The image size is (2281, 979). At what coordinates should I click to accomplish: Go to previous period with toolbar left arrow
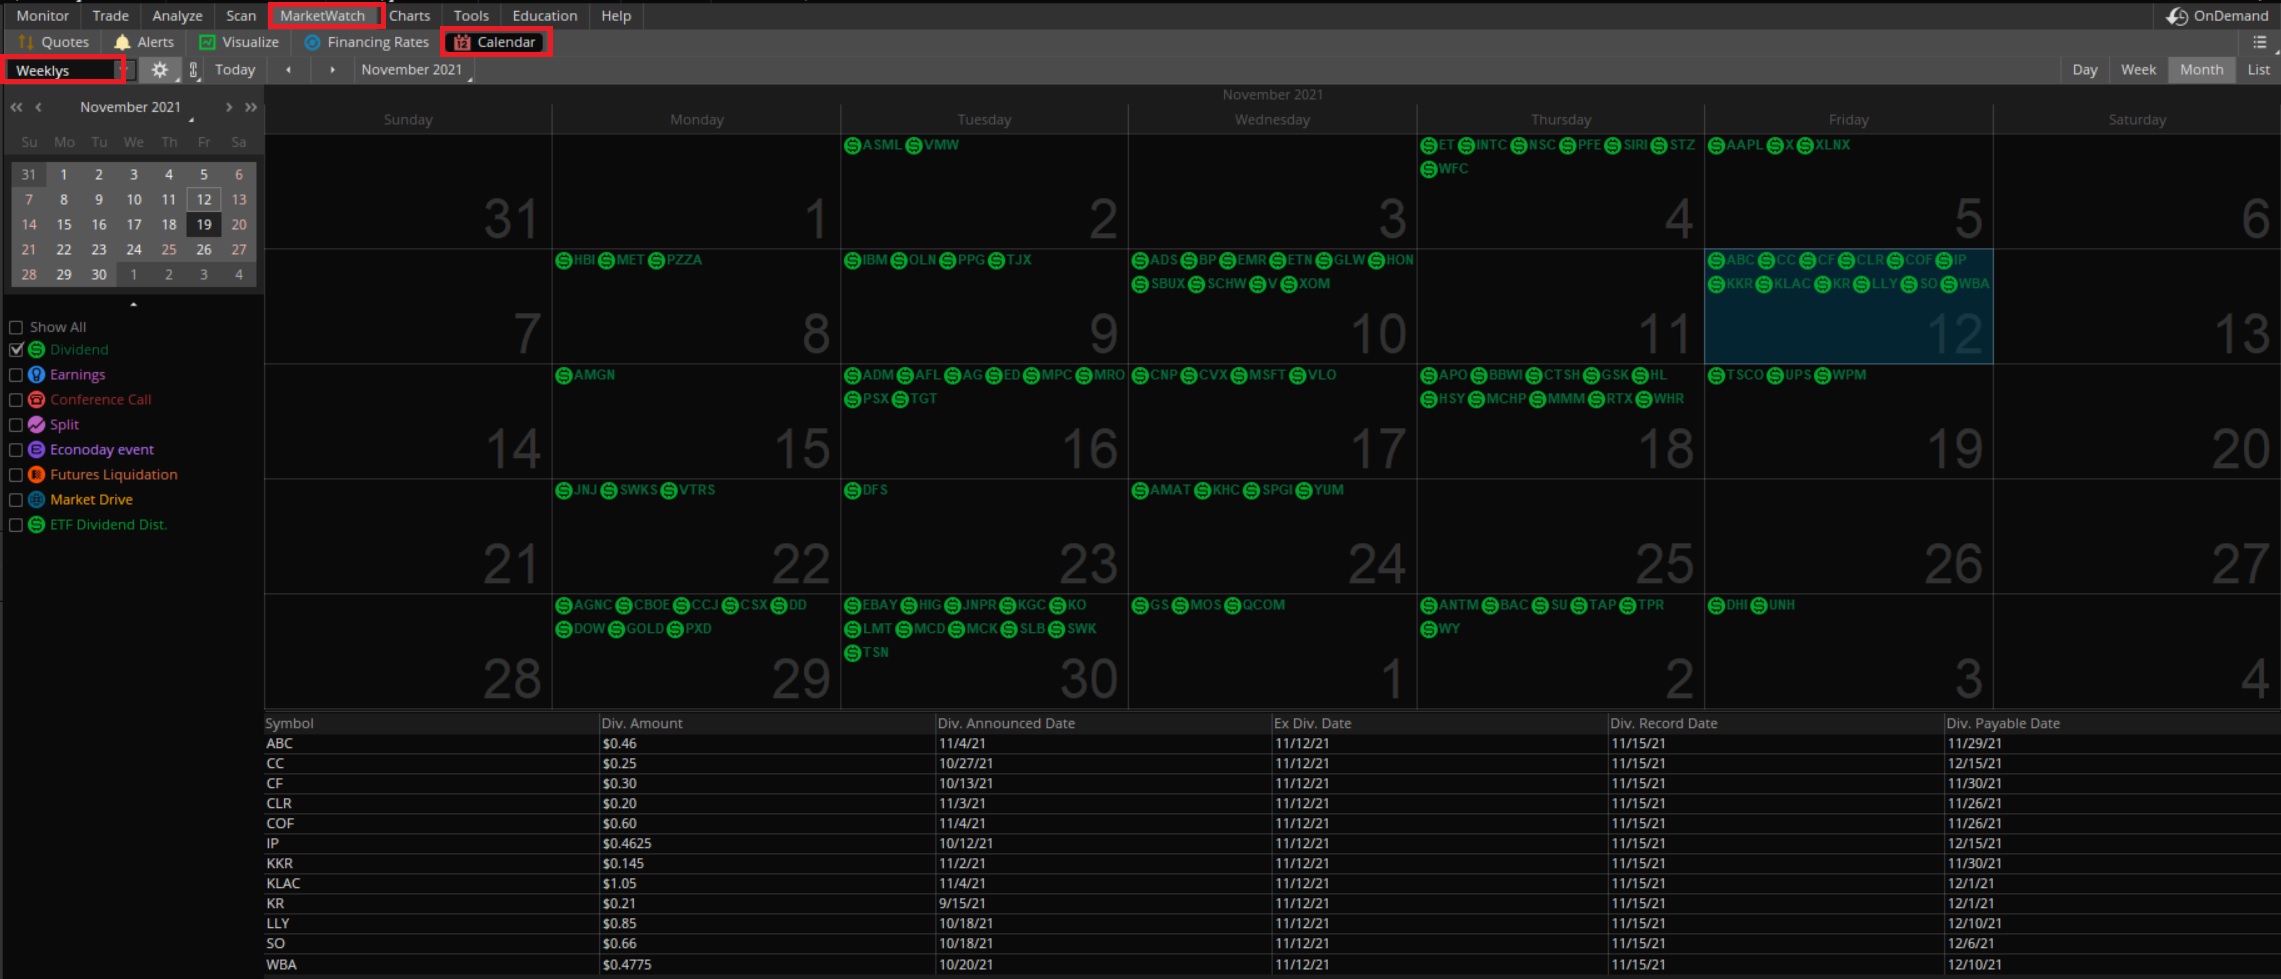[288, 70]
